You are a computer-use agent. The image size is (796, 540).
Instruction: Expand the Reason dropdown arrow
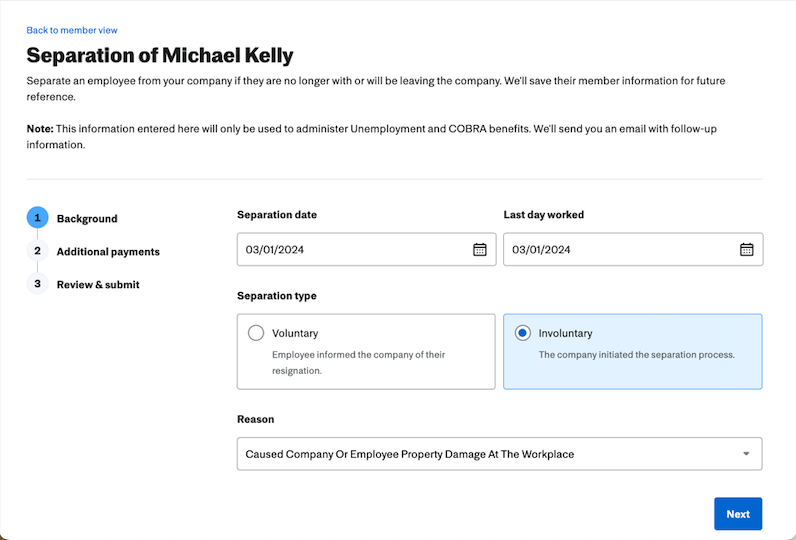(x=746, y=454)
